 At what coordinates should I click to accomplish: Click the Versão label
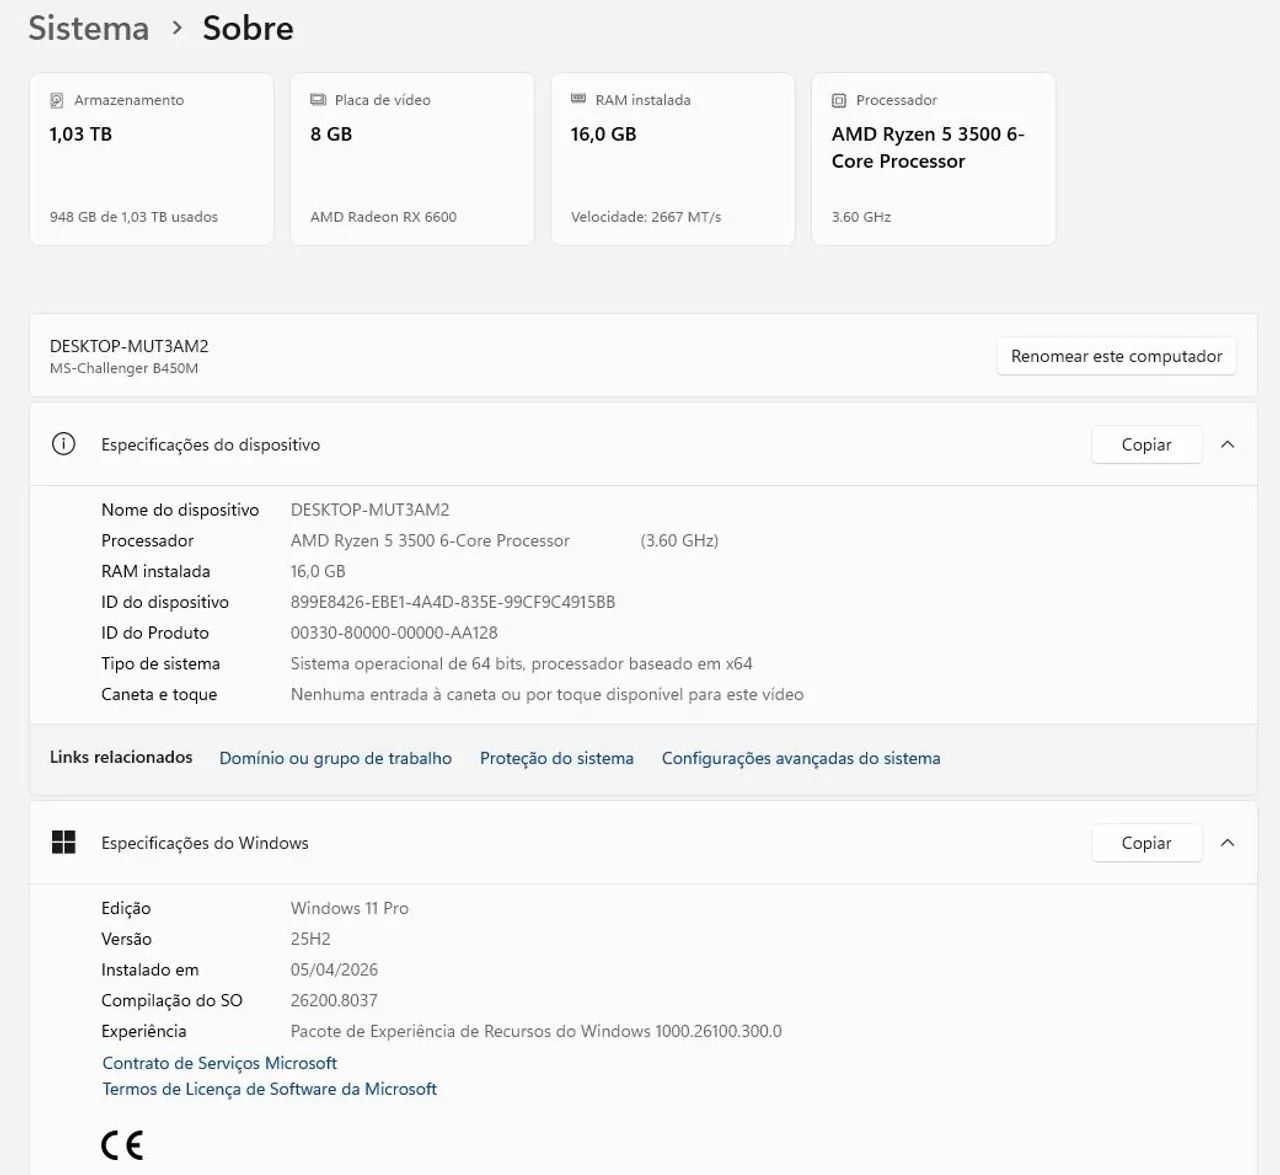pos(126,939)
